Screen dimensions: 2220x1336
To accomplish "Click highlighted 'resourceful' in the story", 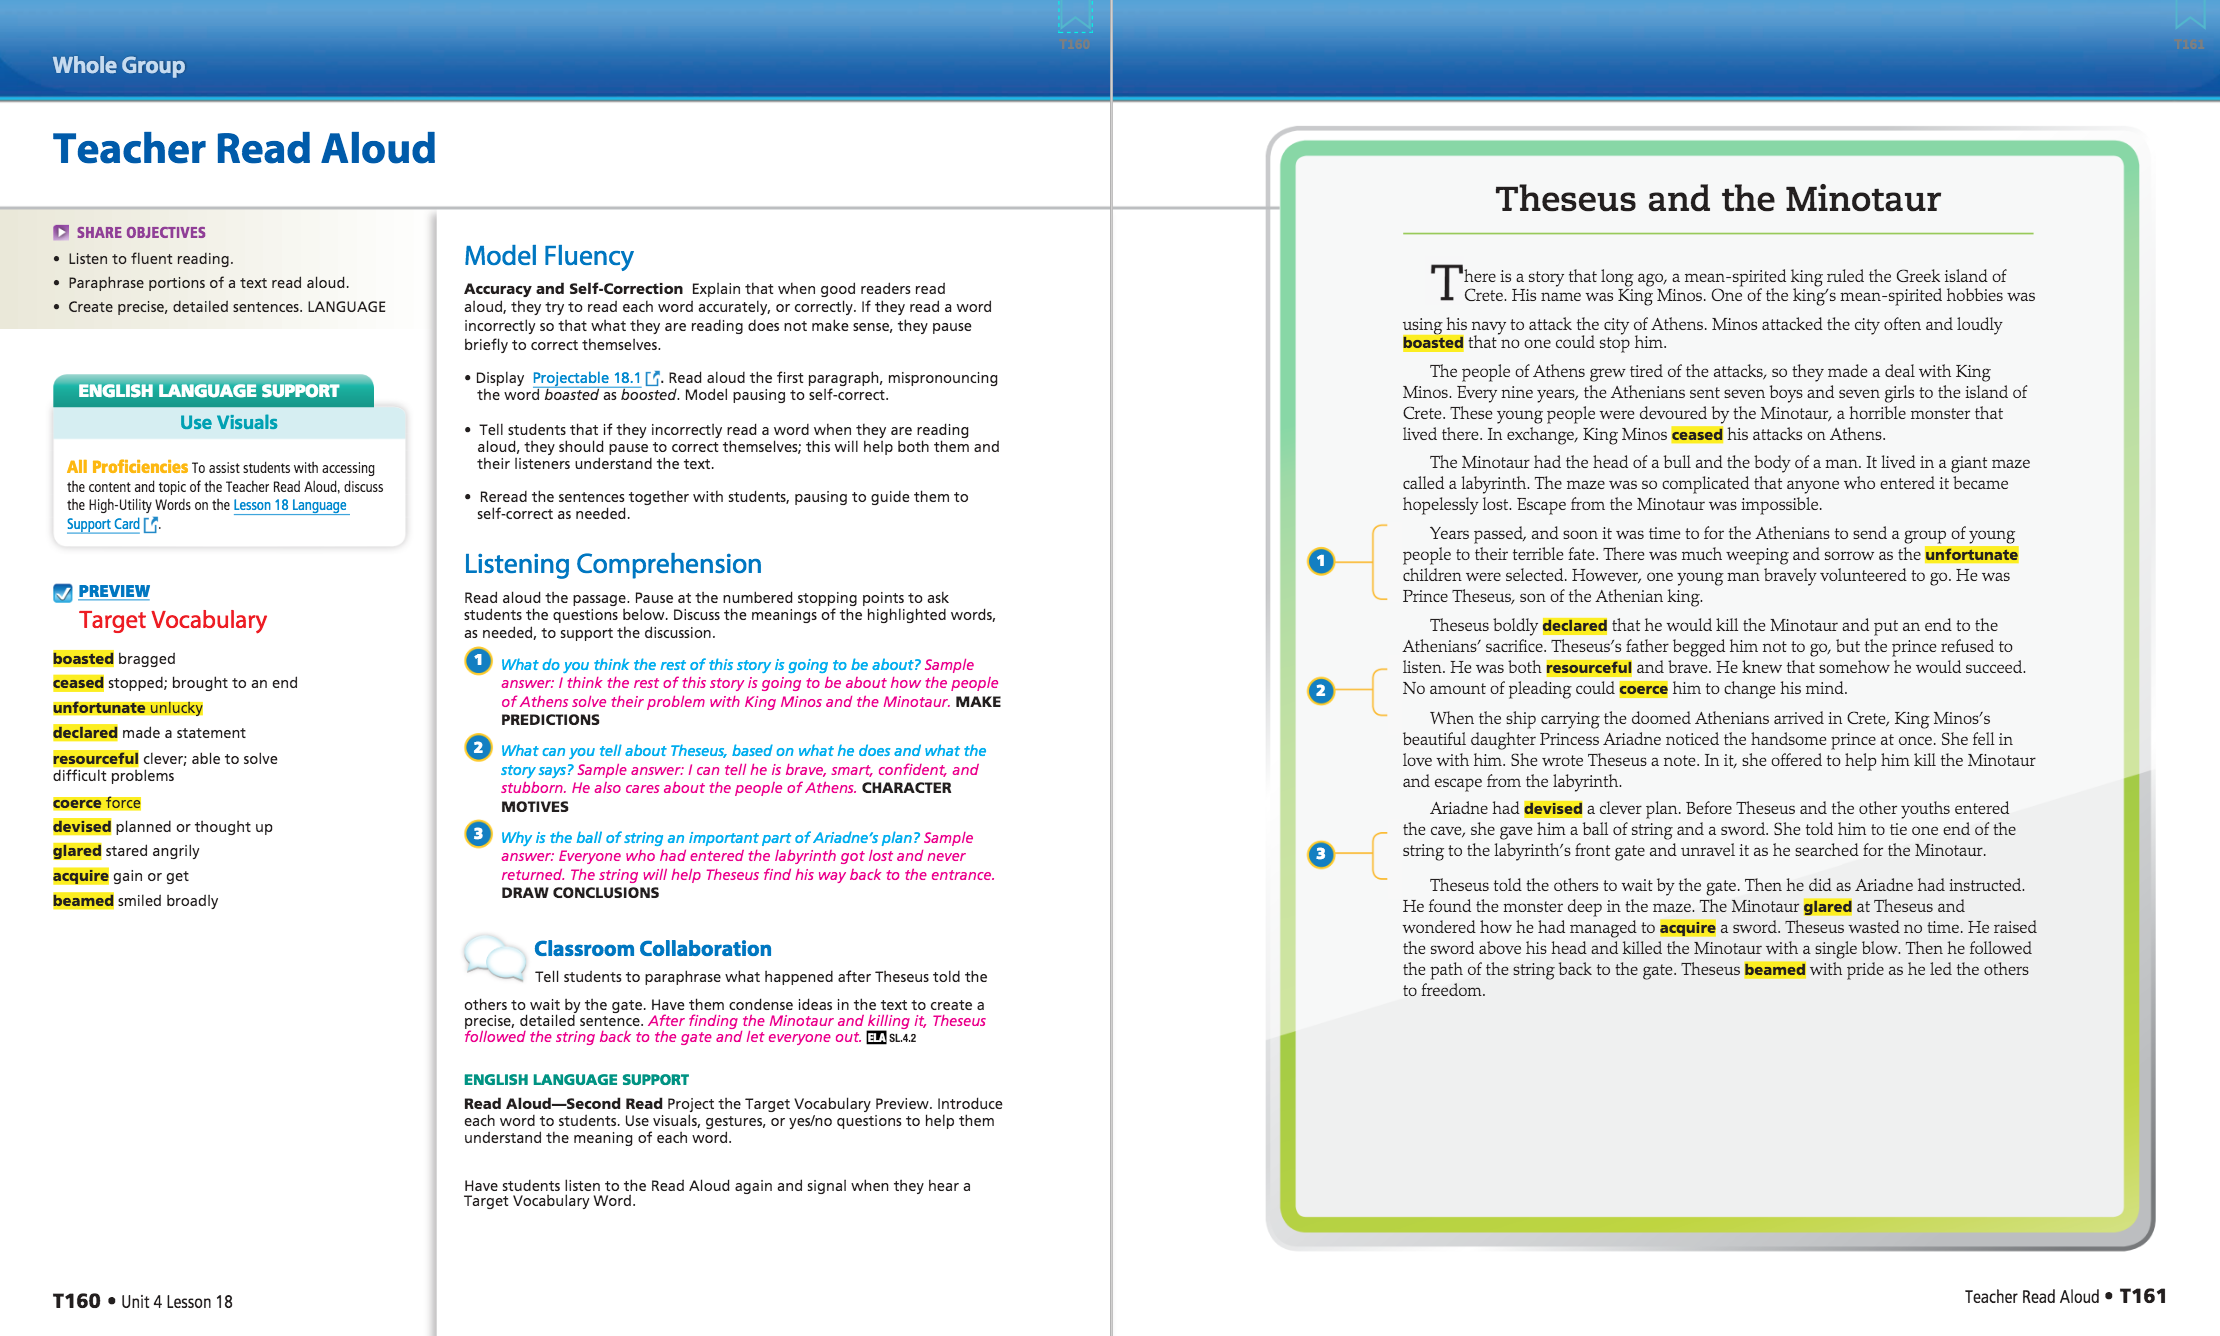I will (1589, 668).
